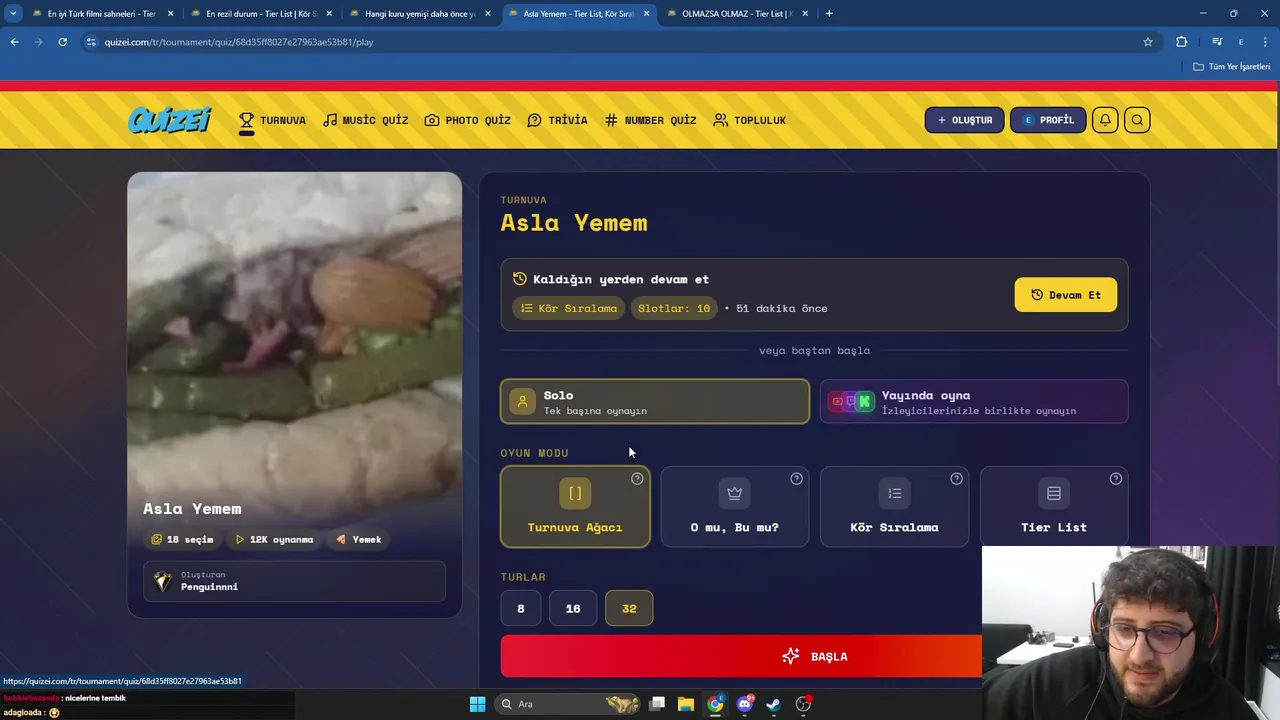
Task: Click the site information icon in address bar
Action: point(91,42)
